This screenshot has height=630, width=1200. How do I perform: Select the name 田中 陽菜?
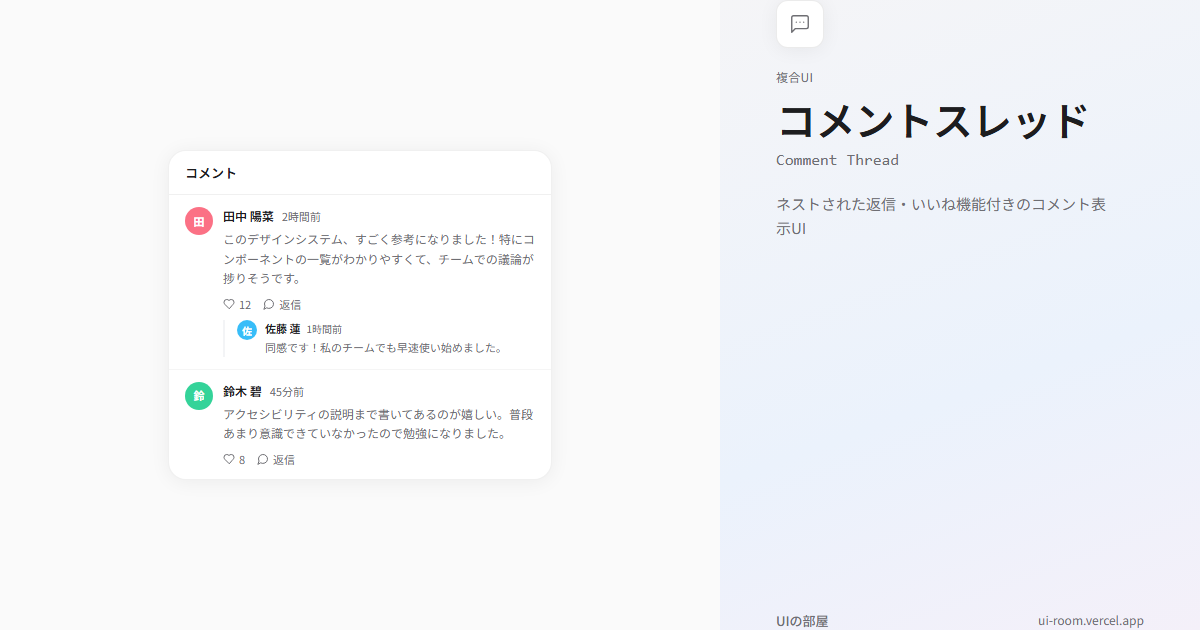pyautogui.click(x=248, y=216)
